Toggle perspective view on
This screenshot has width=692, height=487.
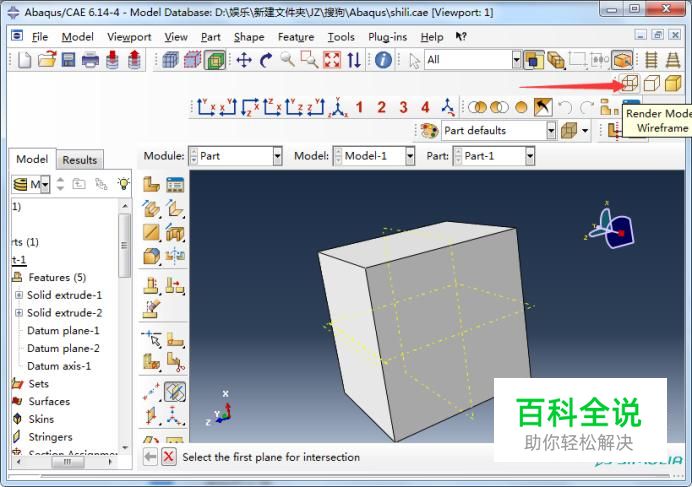point(673,60)
